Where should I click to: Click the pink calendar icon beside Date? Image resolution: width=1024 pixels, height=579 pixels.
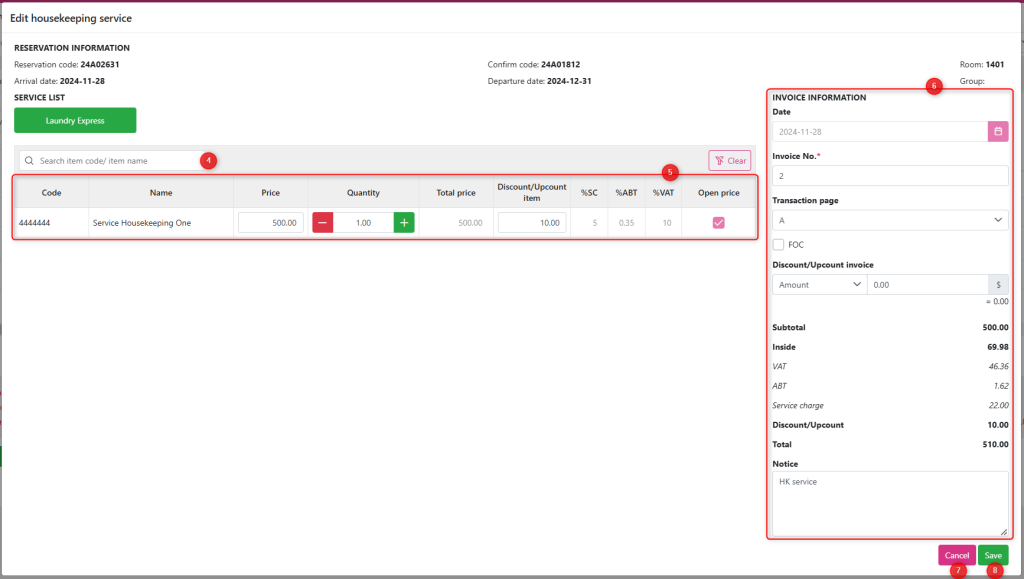tap(997, 131)
